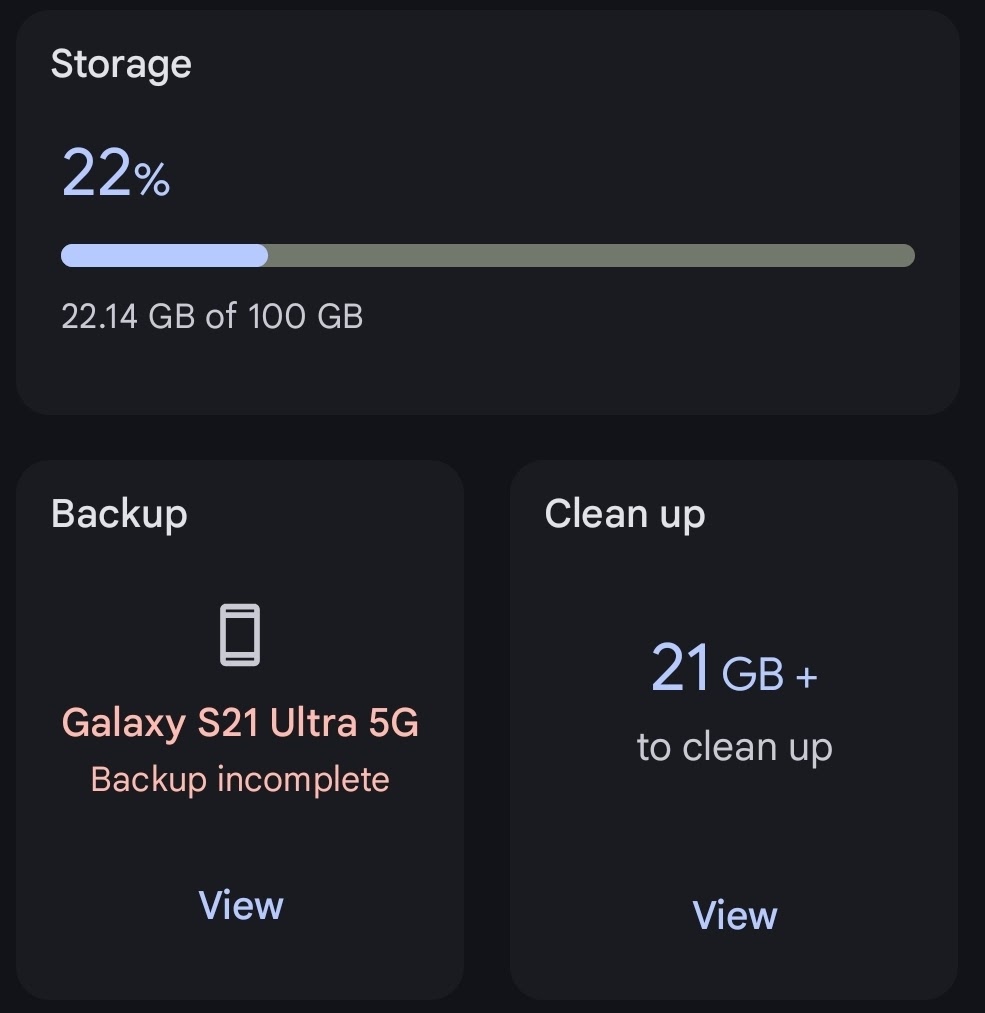
Task: Click the filled blue portion of storage bar
Action: tap(164, 255)
